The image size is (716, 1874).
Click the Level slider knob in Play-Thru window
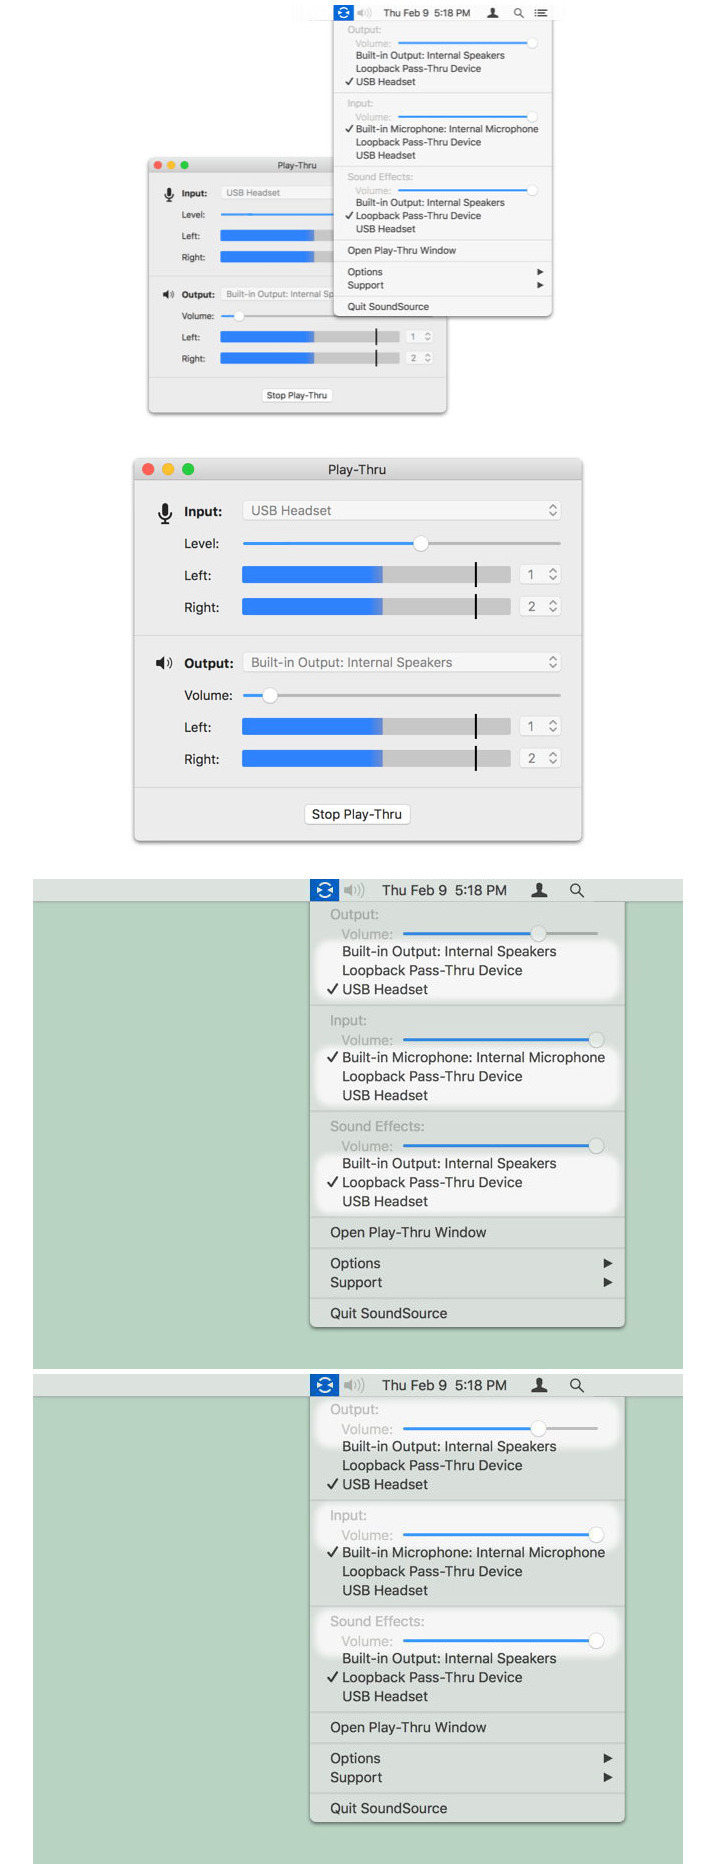[x=421, y=544]
